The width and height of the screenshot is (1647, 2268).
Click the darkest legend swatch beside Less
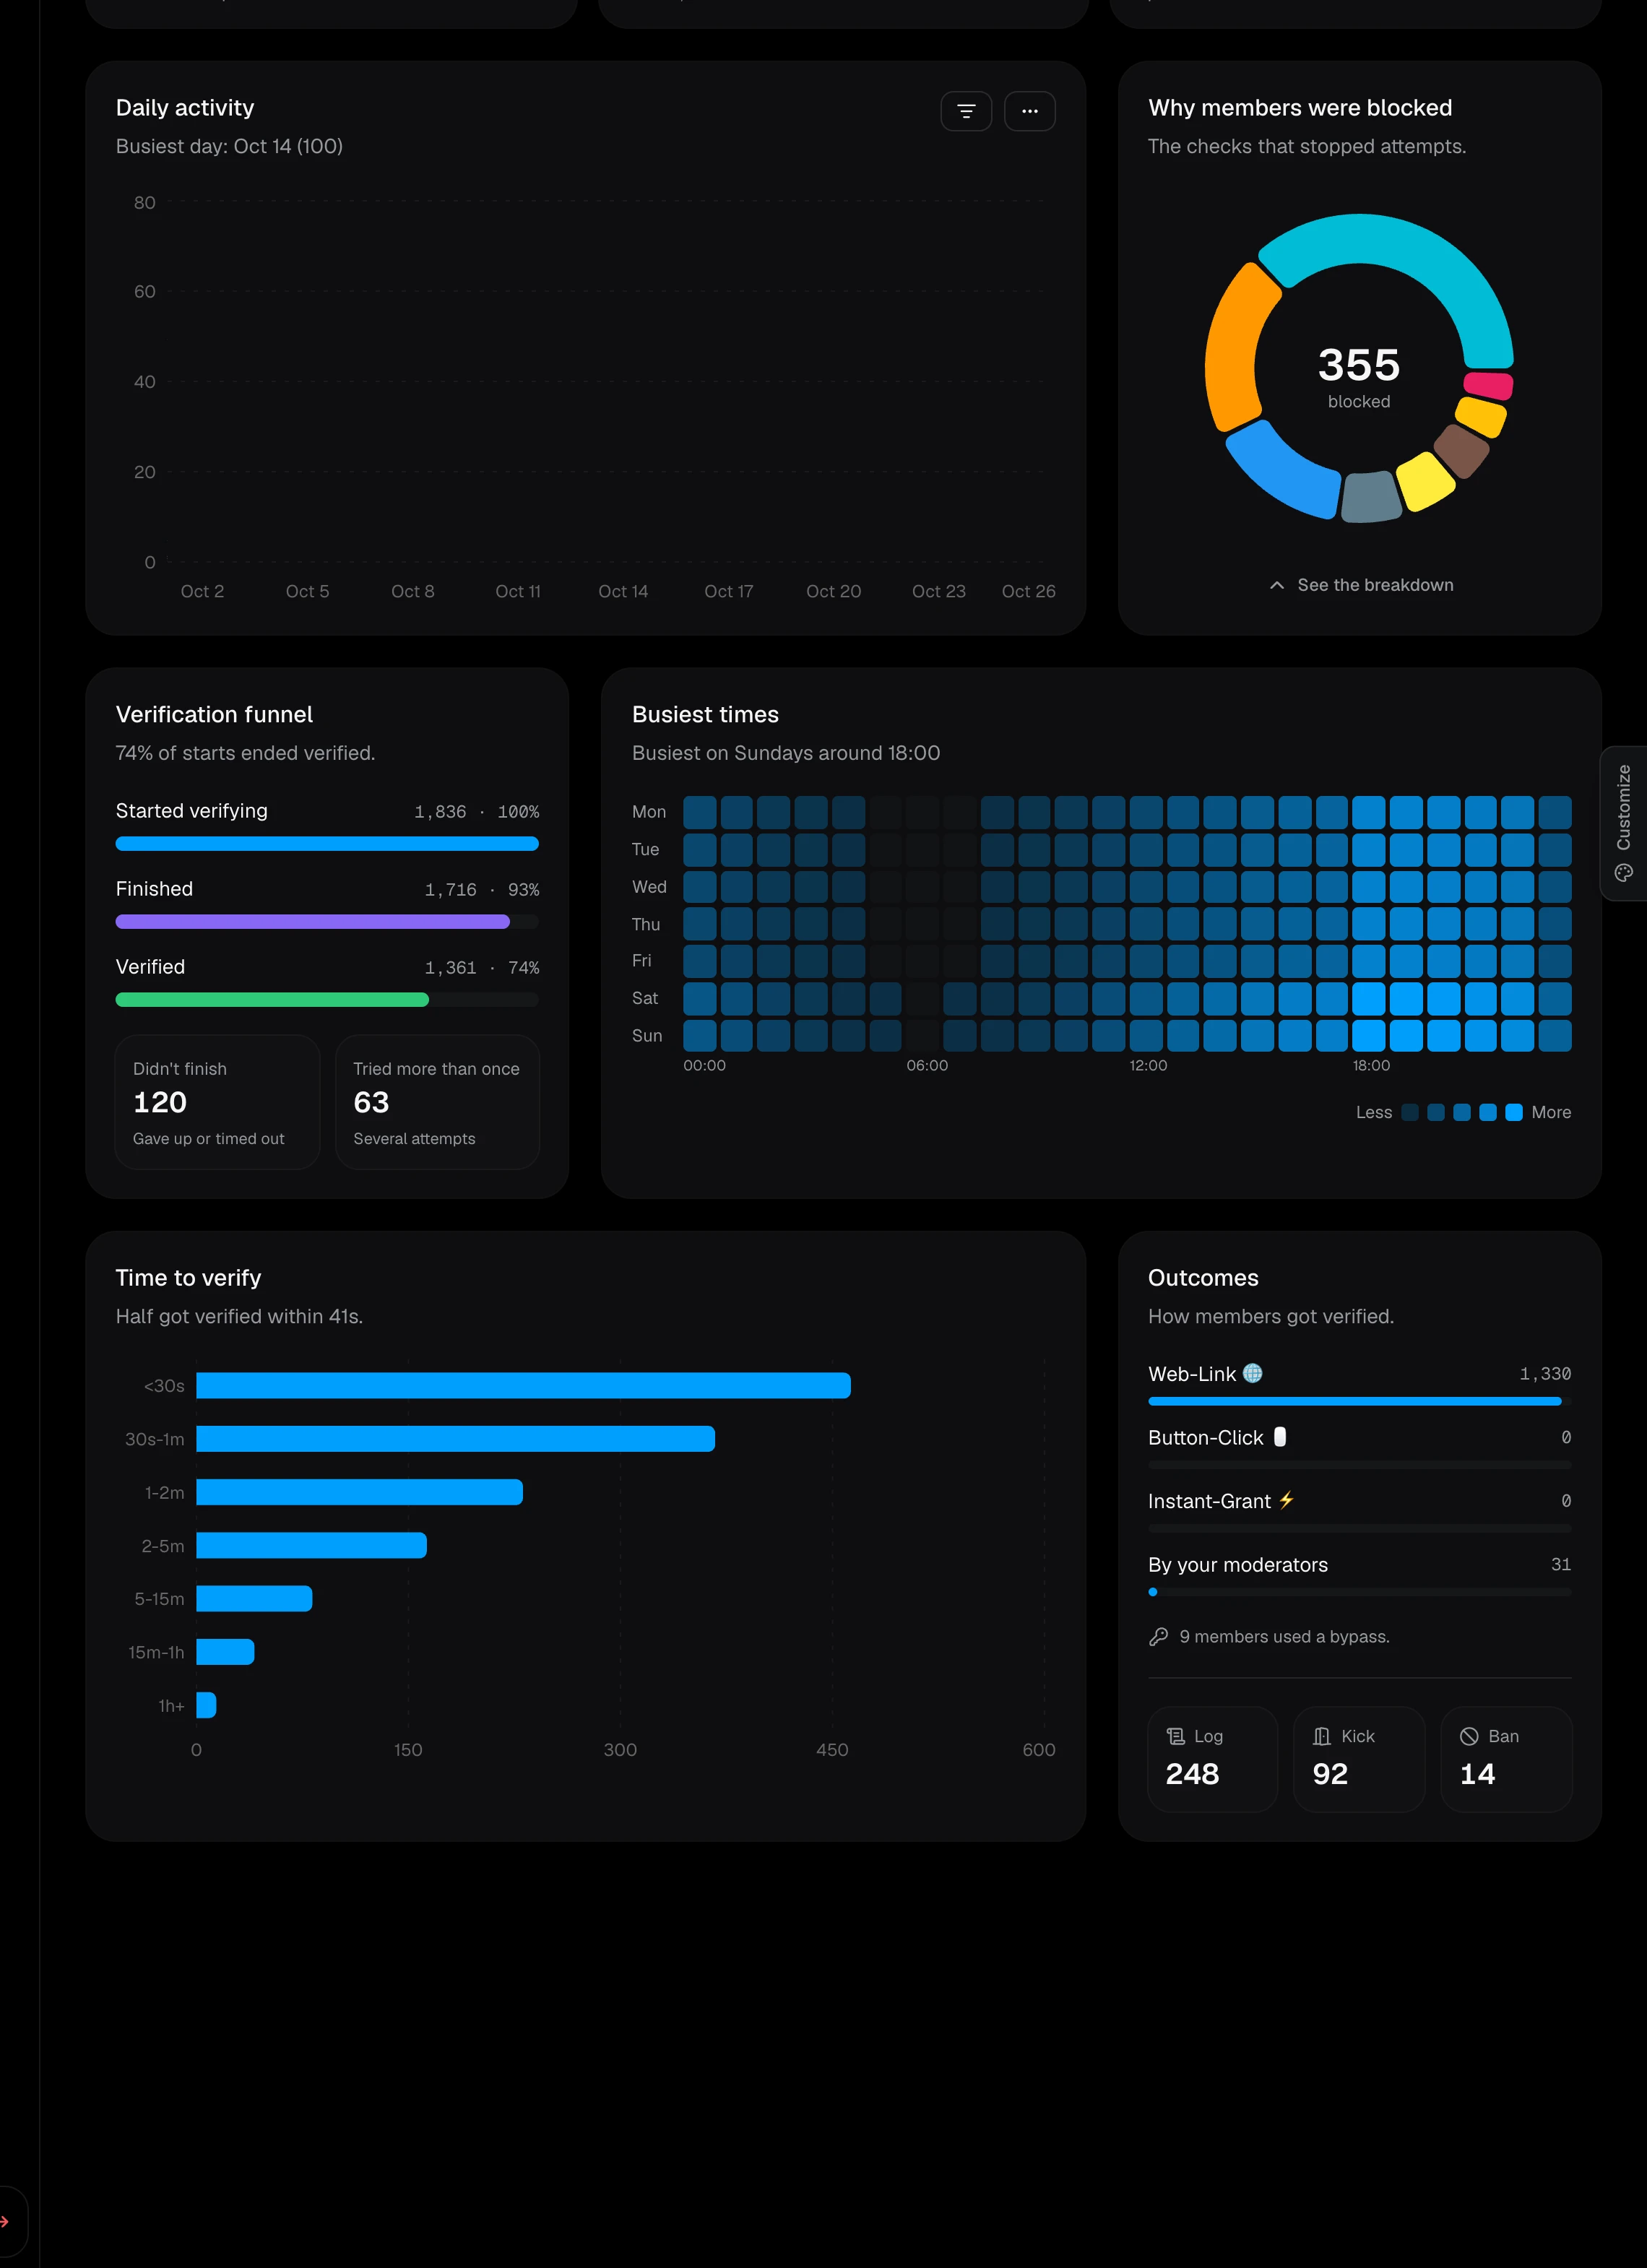(x=1410, y=1112)
